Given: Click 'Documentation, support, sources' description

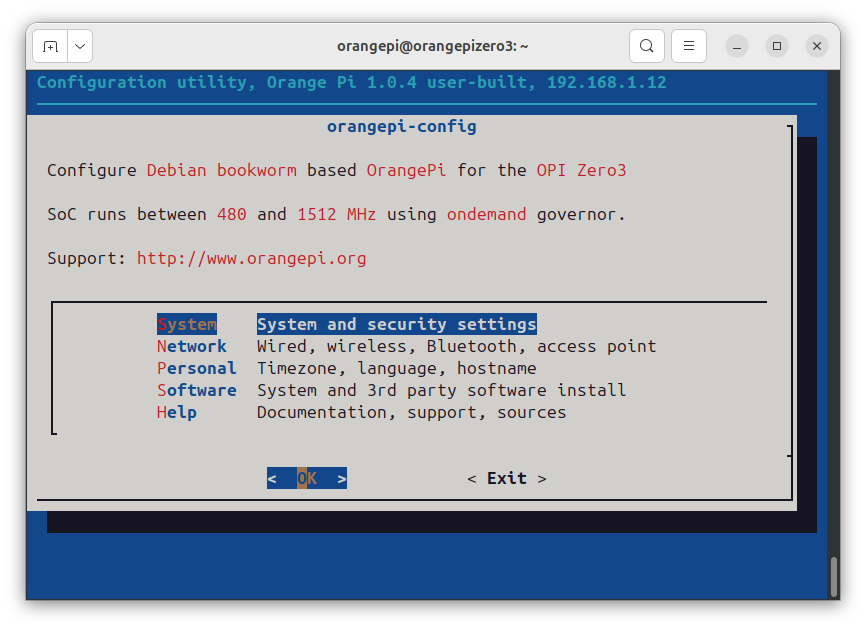Looking at the screenshot, I should point(411,413).
